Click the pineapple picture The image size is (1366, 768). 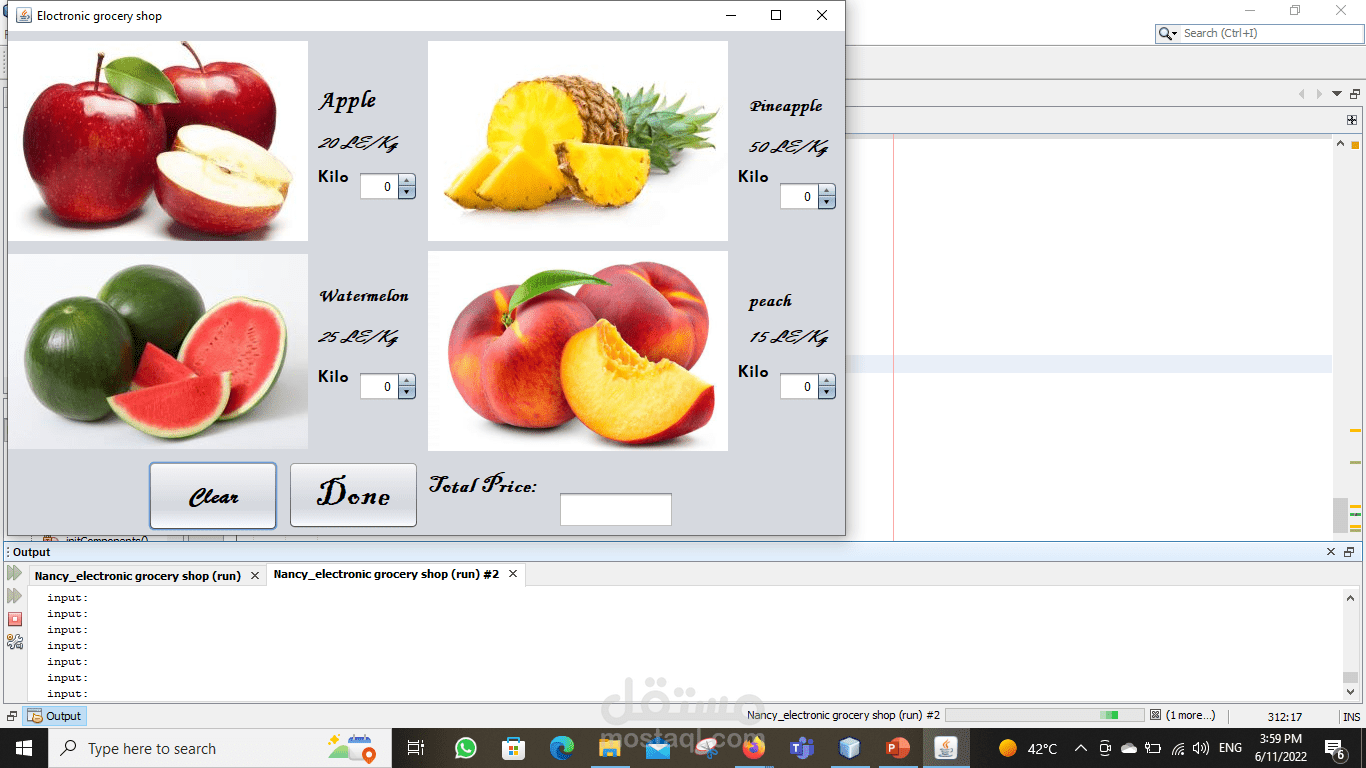(578, 141)
